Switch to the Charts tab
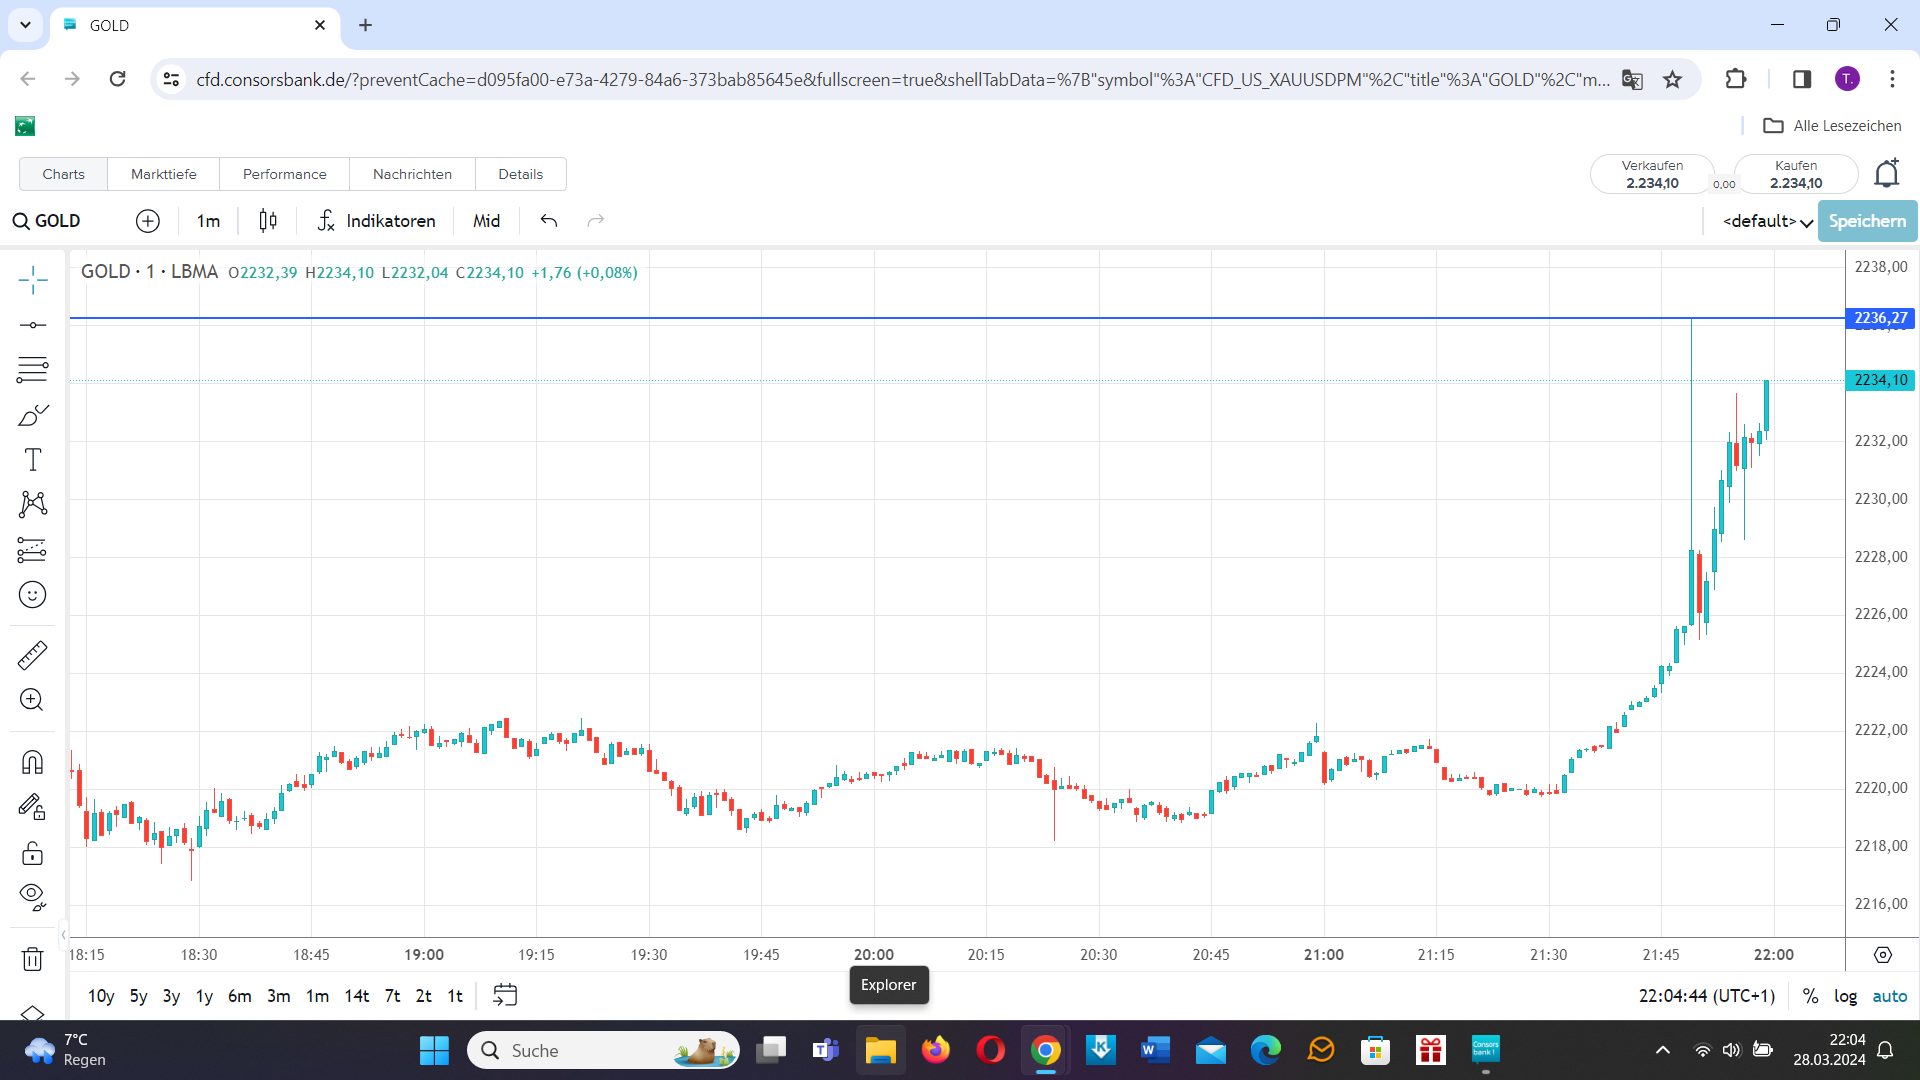Image resolution: width=1920 pixels, height=1080 pixels. coord(63,174)
